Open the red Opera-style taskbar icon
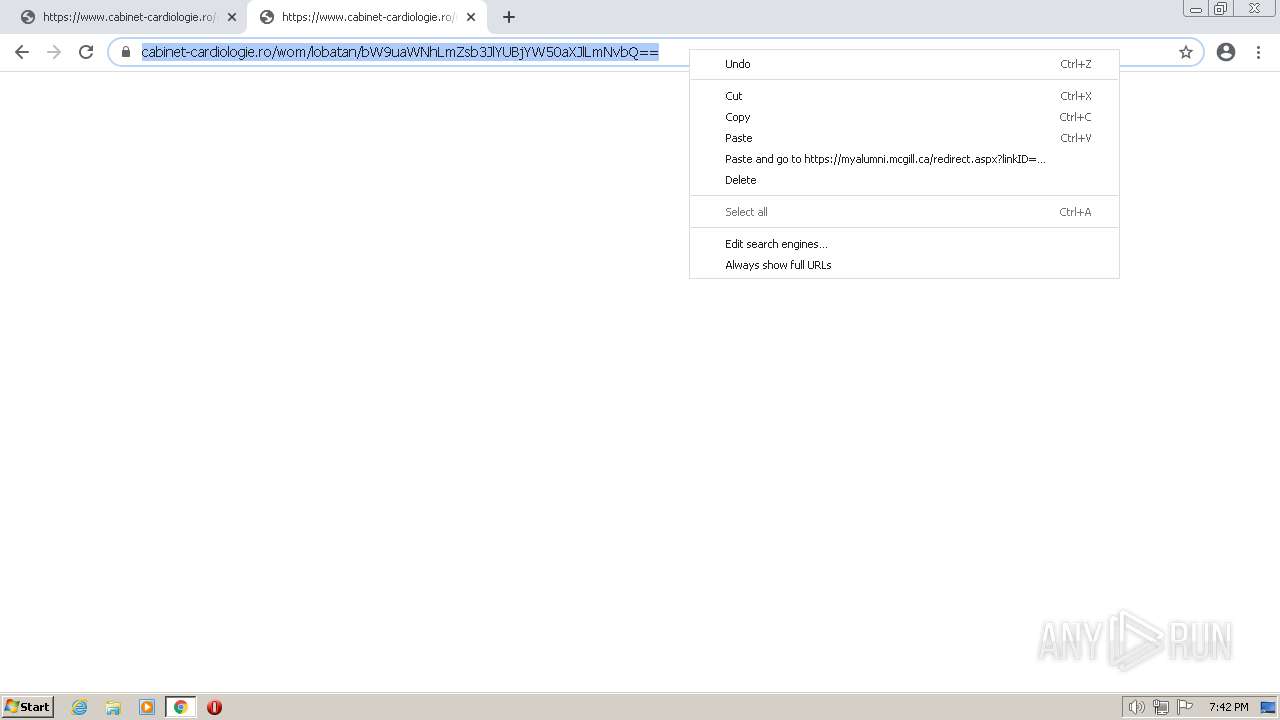1280x720 pixels. click(x=214, y=707)
